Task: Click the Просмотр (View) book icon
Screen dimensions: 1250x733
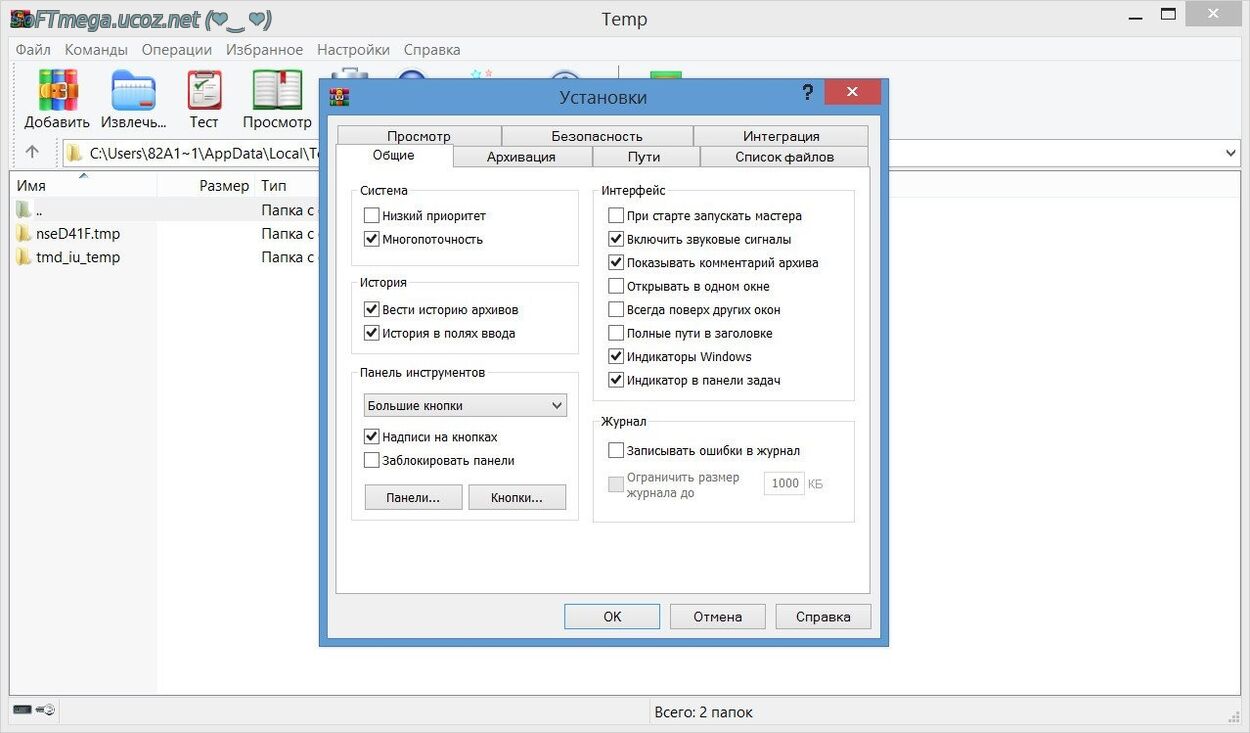Action: 277,92
